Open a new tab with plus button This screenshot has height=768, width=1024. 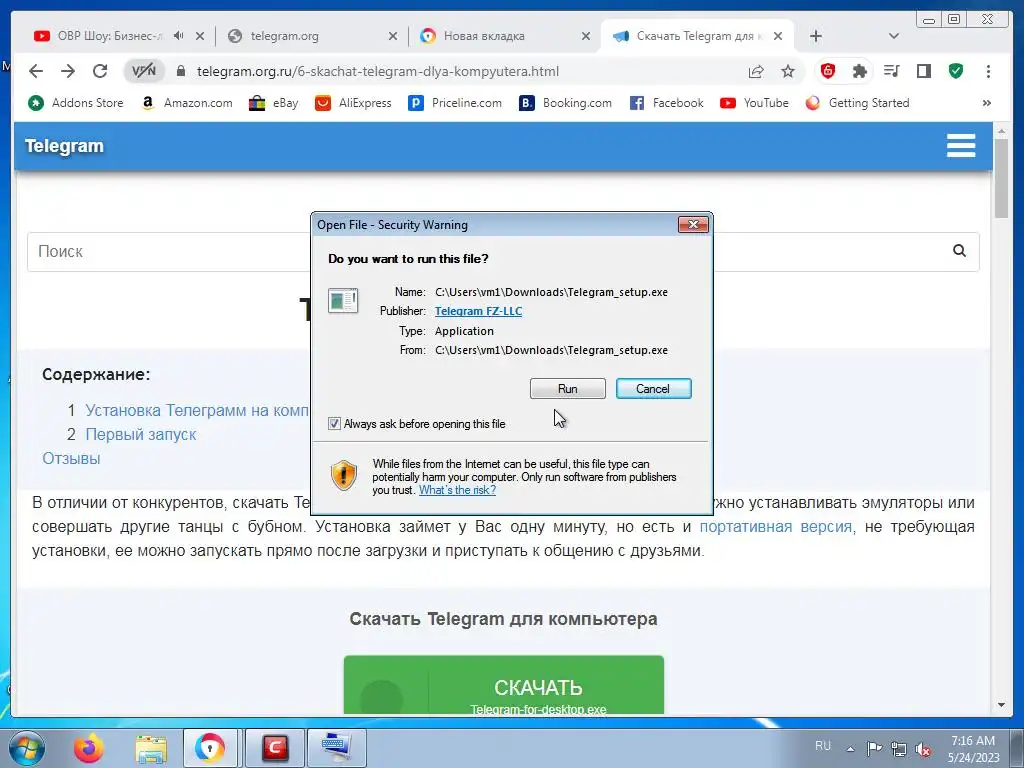816,36
